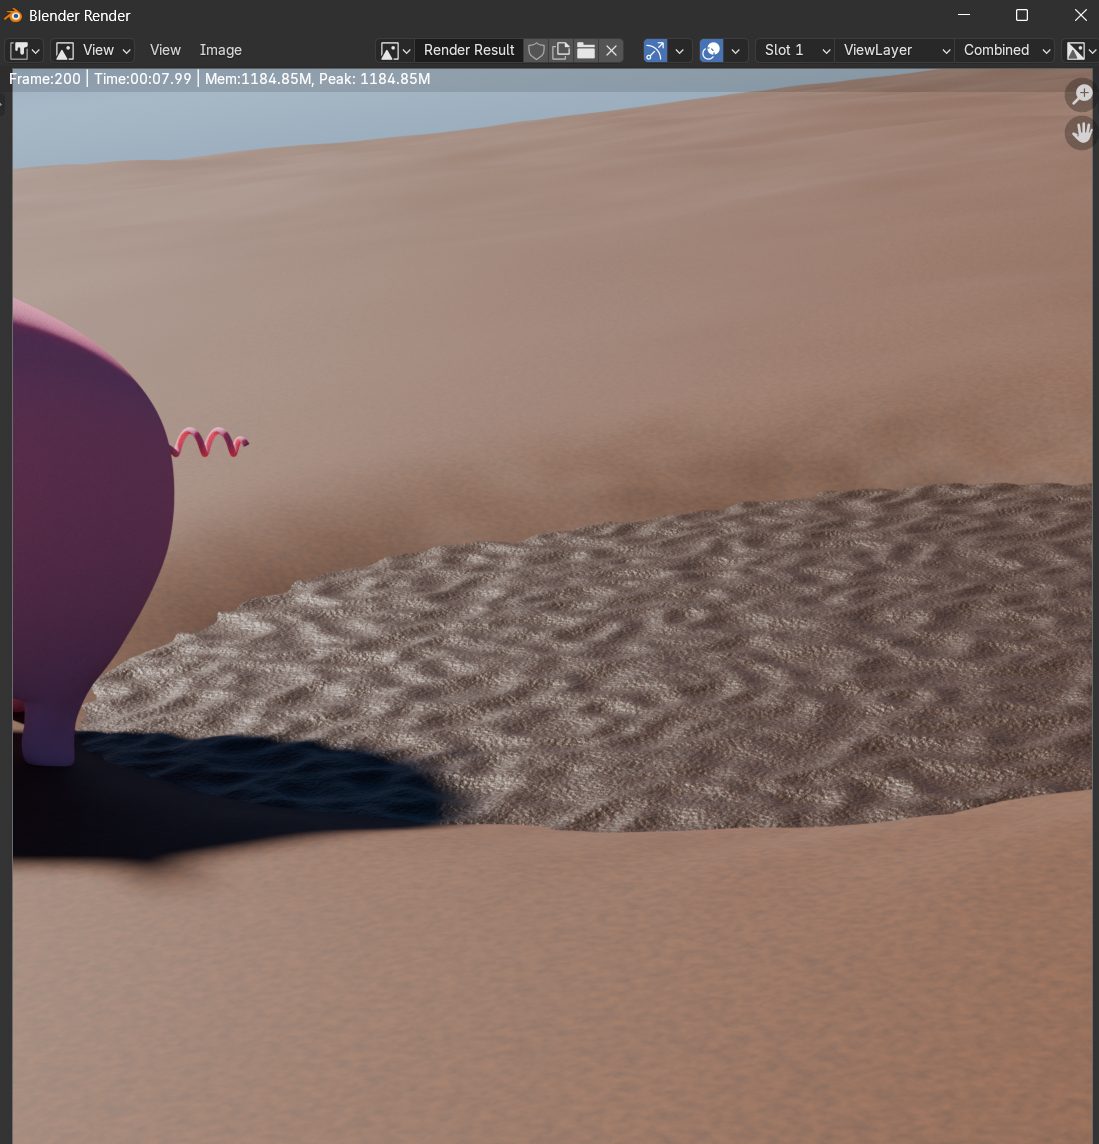The width and height of the screenshot is (1099, 1144).
Task: Click the Time:00:07.99 render stats text
Action: (142, 79)
